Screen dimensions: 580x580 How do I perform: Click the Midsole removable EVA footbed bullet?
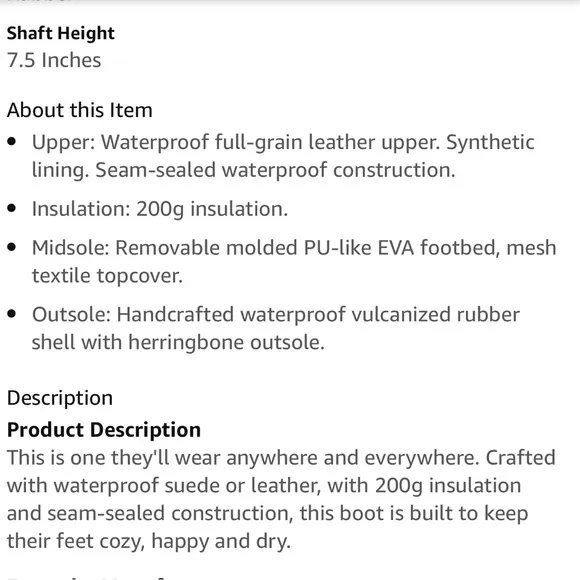click(x=294, y=262)
